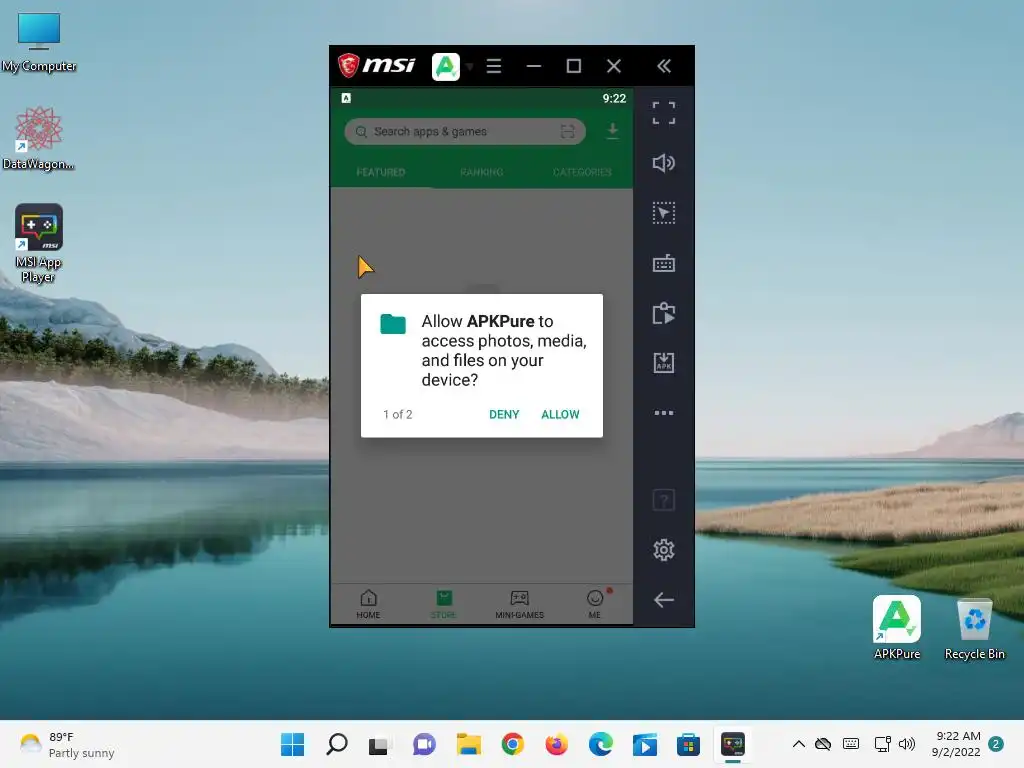Click the touch keyboard tray icon
The height and width of the screenshot is (768, 1024).
tap(851, 744)
